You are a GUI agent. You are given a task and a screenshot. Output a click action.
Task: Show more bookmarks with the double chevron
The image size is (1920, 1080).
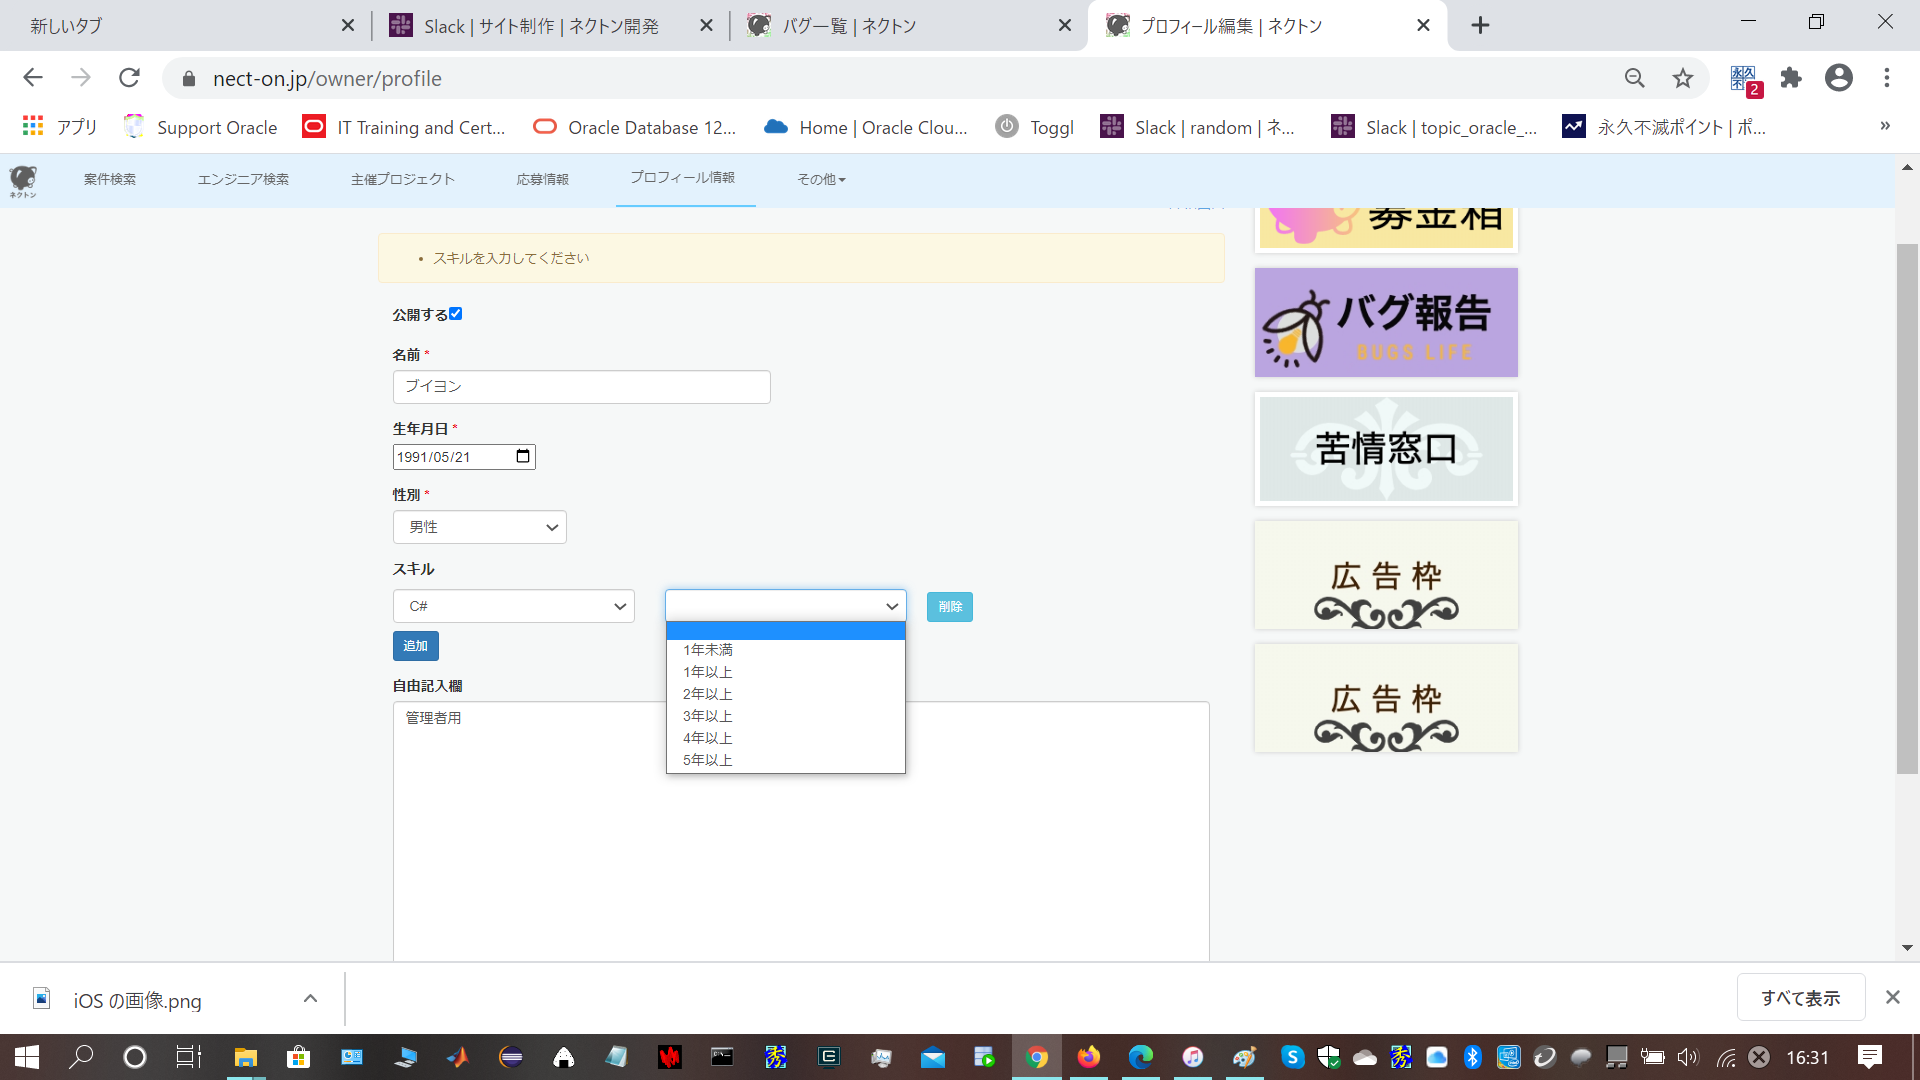click(x=1885, y=126)
